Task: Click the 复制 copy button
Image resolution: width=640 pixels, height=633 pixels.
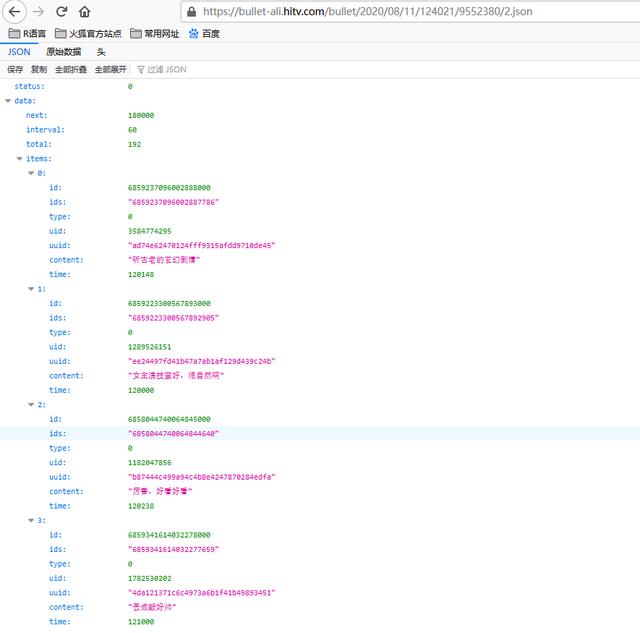Action: (39, 69)
